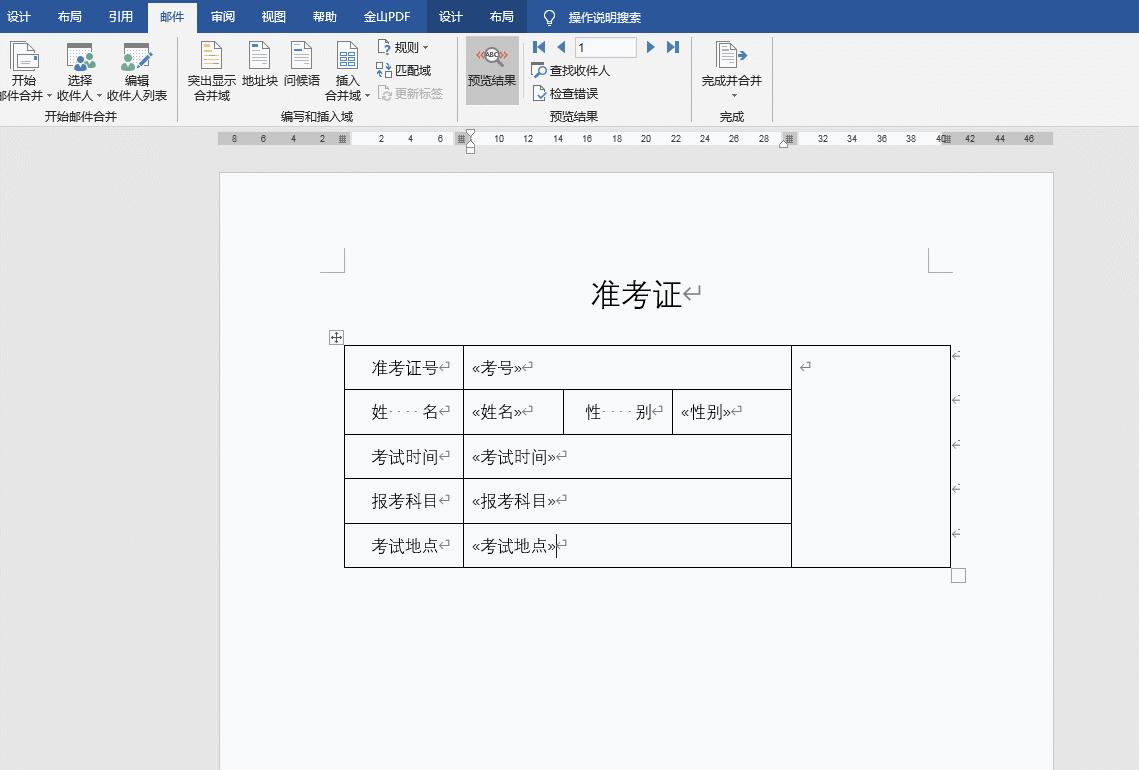Switch to the Review (审阅) tab
This screenshot has width=1139, height=770.
pyautogui.click(x=222, y=16)
